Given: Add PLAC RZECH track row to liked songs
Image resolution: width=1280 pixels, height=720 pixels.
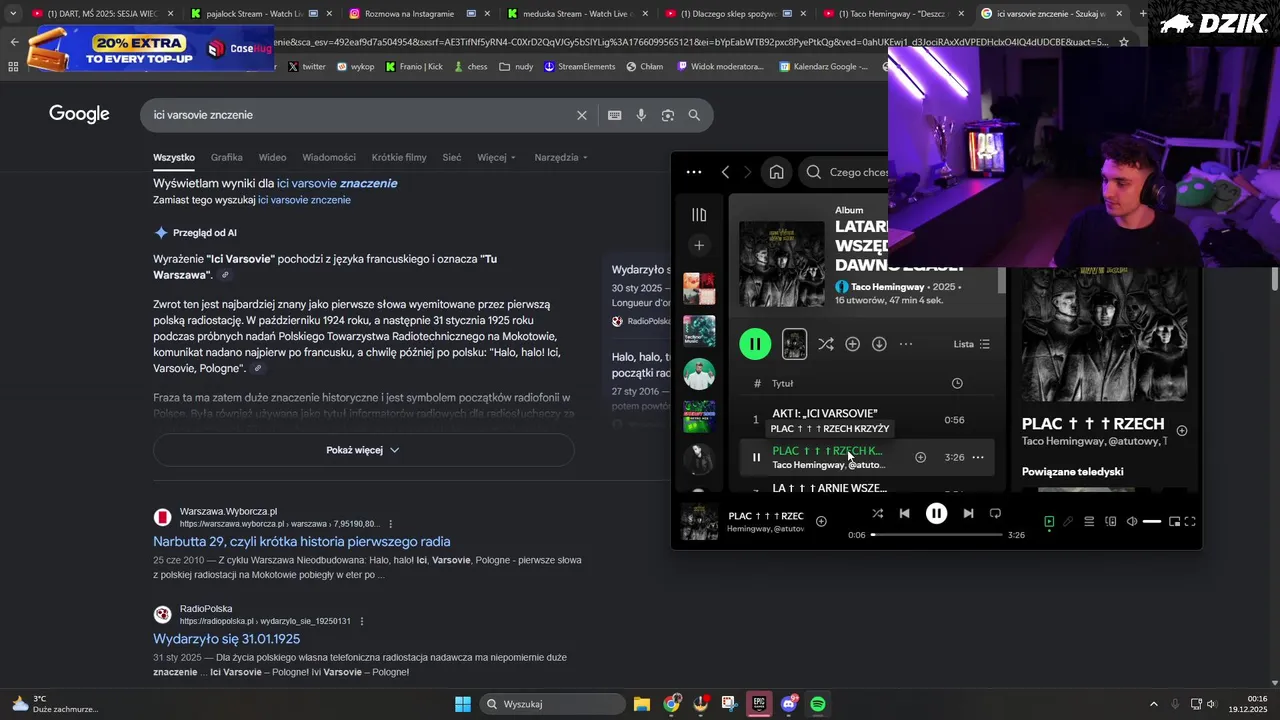Looking at the screenshot, I should pos(920,457).
